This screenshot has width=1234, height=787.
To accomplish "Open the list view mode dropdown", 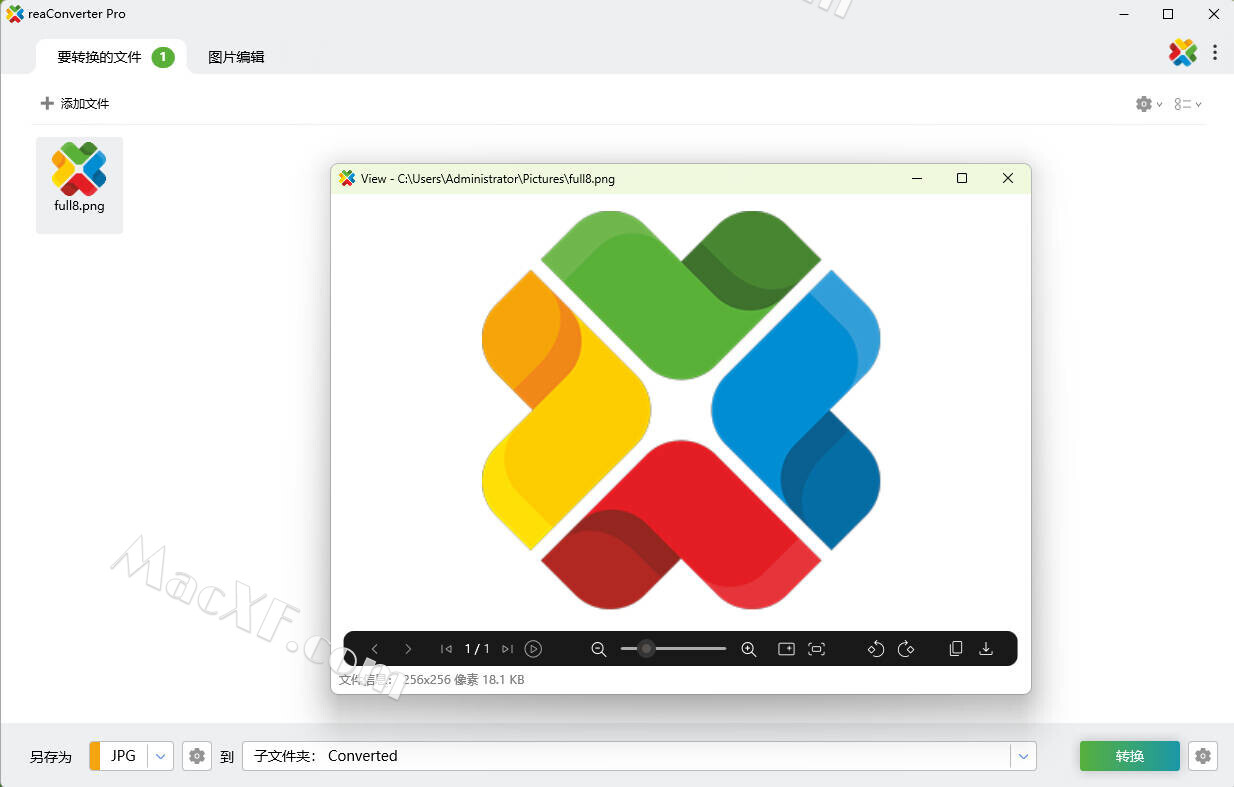I will point(1188,104).
